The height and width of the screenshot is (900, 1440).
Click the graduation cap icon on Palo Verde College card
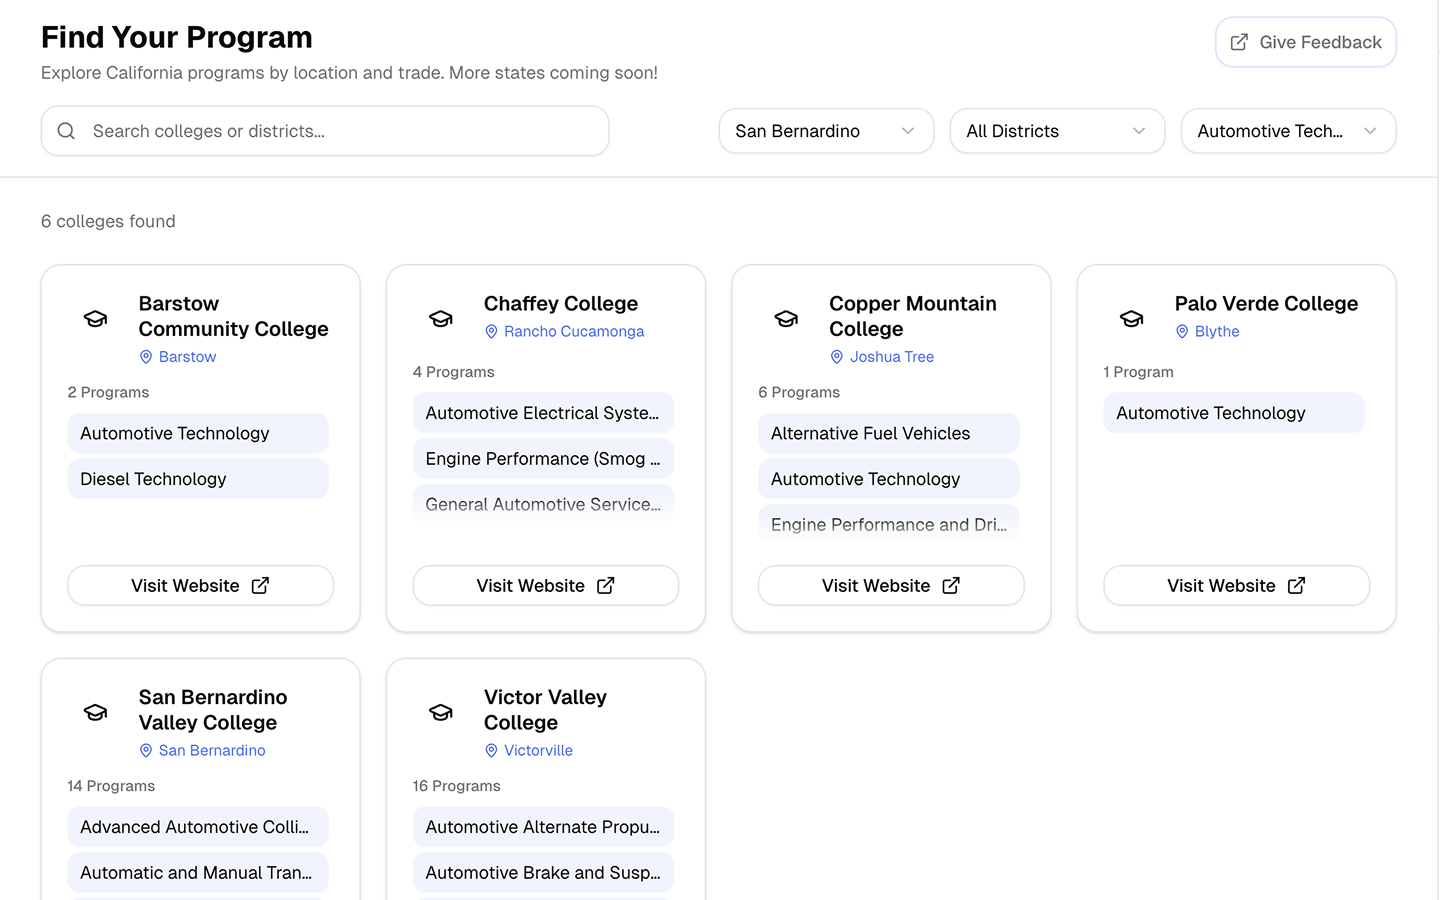coord(1131,317)
